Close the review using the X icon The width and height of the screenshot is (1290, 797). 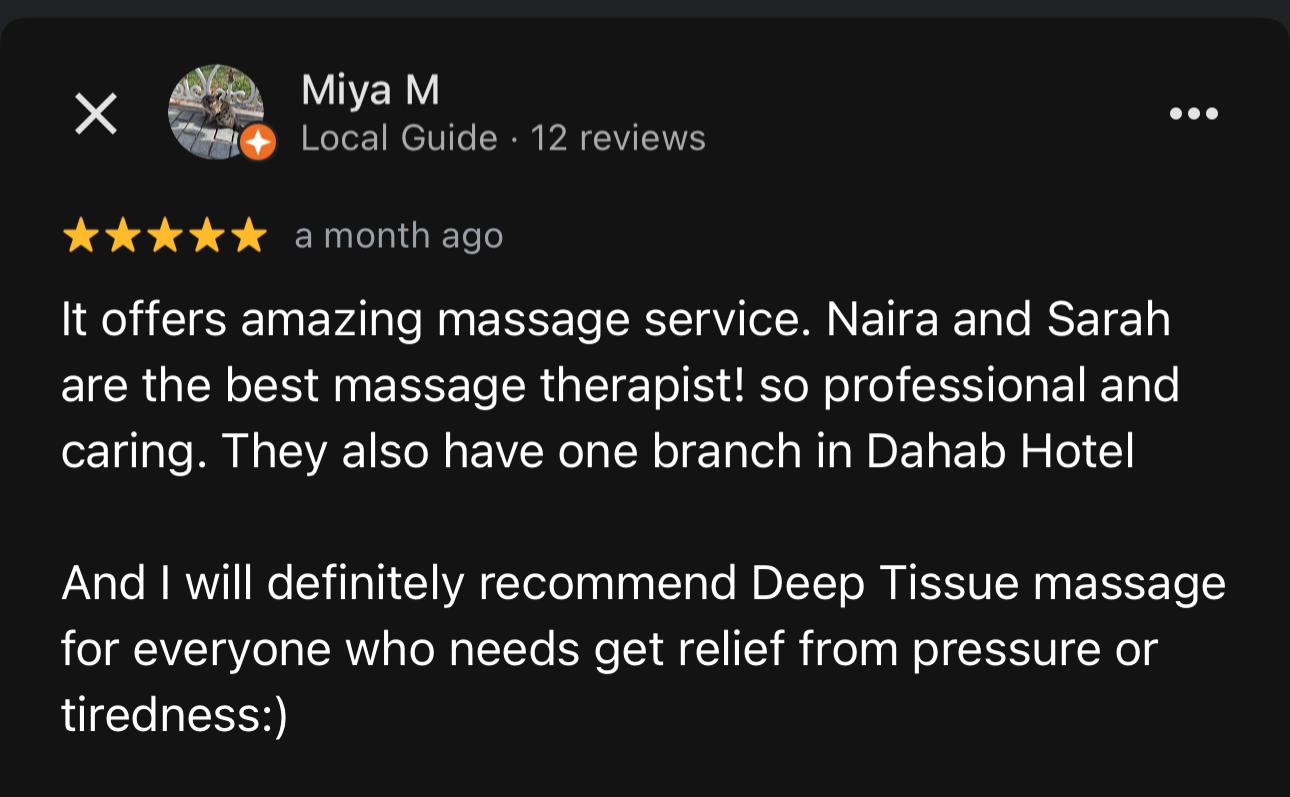coord(96,113)
